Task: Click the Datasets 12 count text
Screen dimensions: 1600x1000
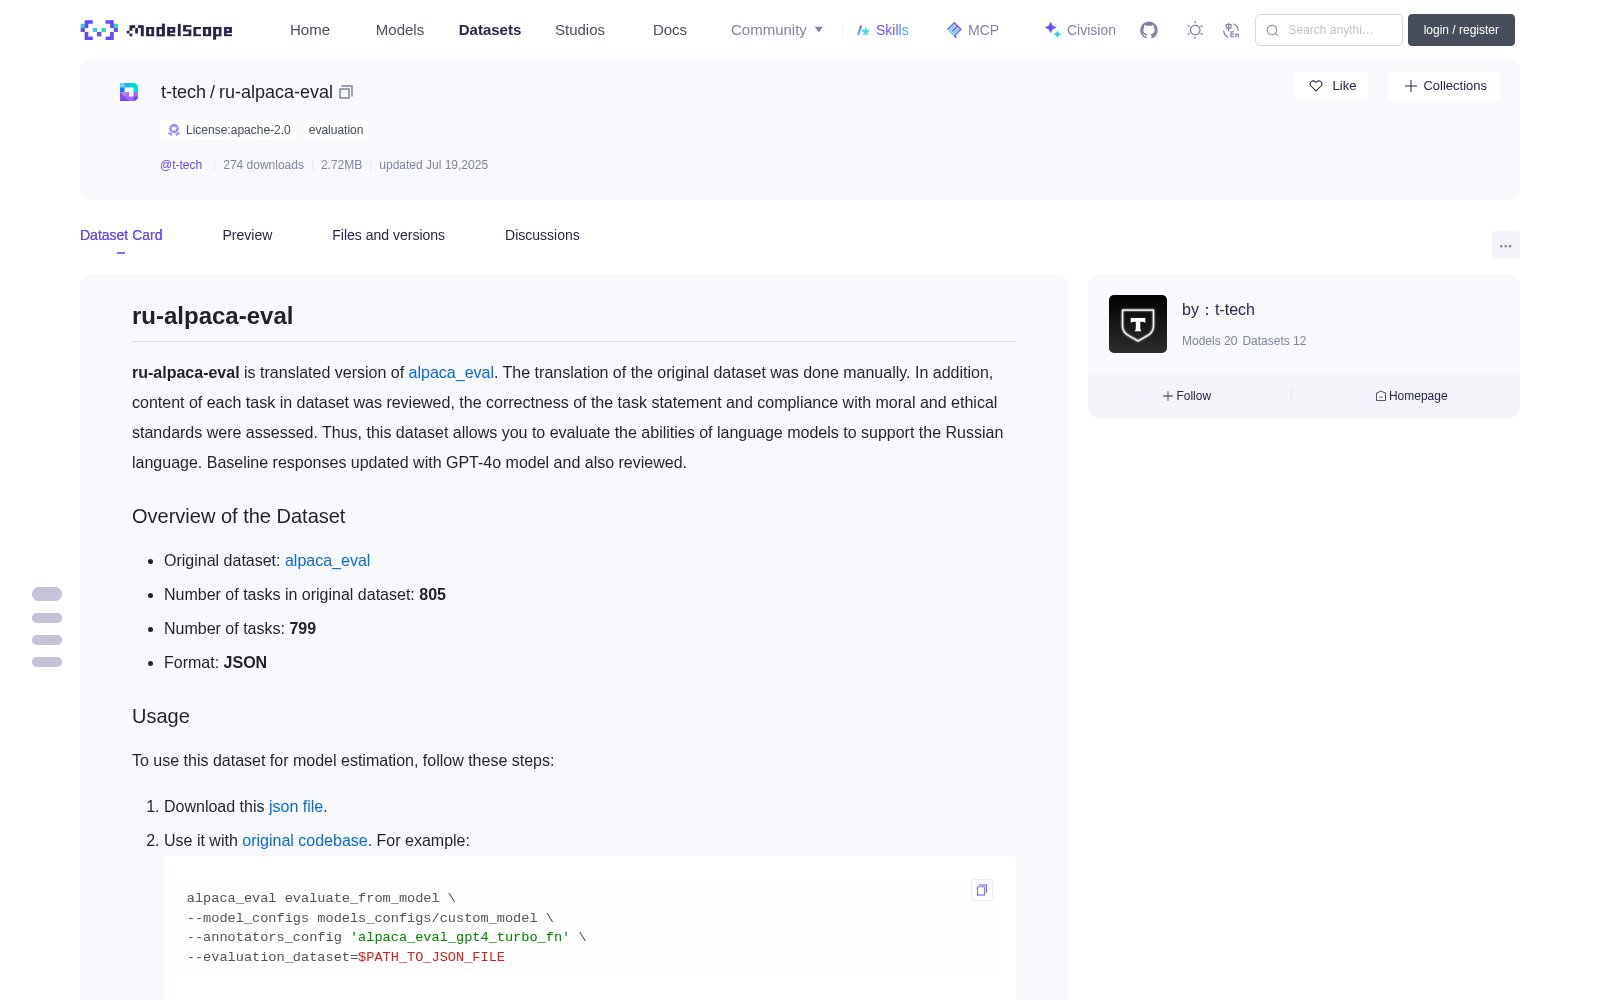Action: [1274, 341]
